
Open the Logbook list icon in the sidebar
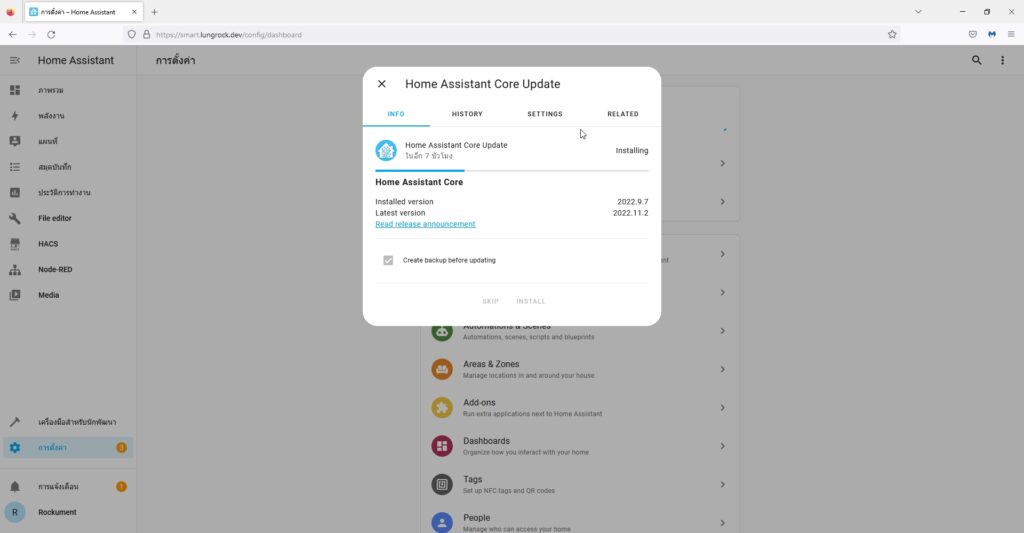click(x=14, y=167)
